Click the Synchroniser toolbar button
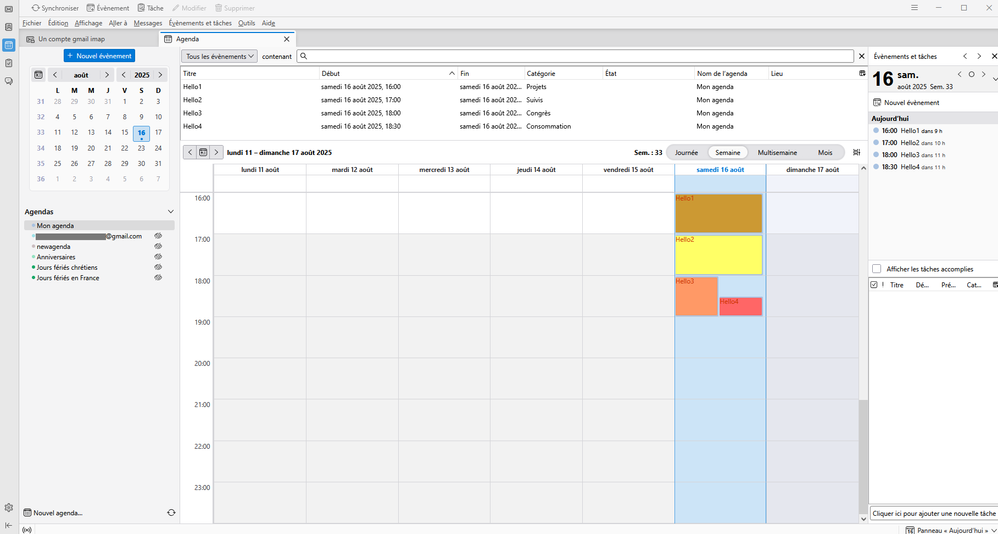998x534 pixels. pos(55,8)
